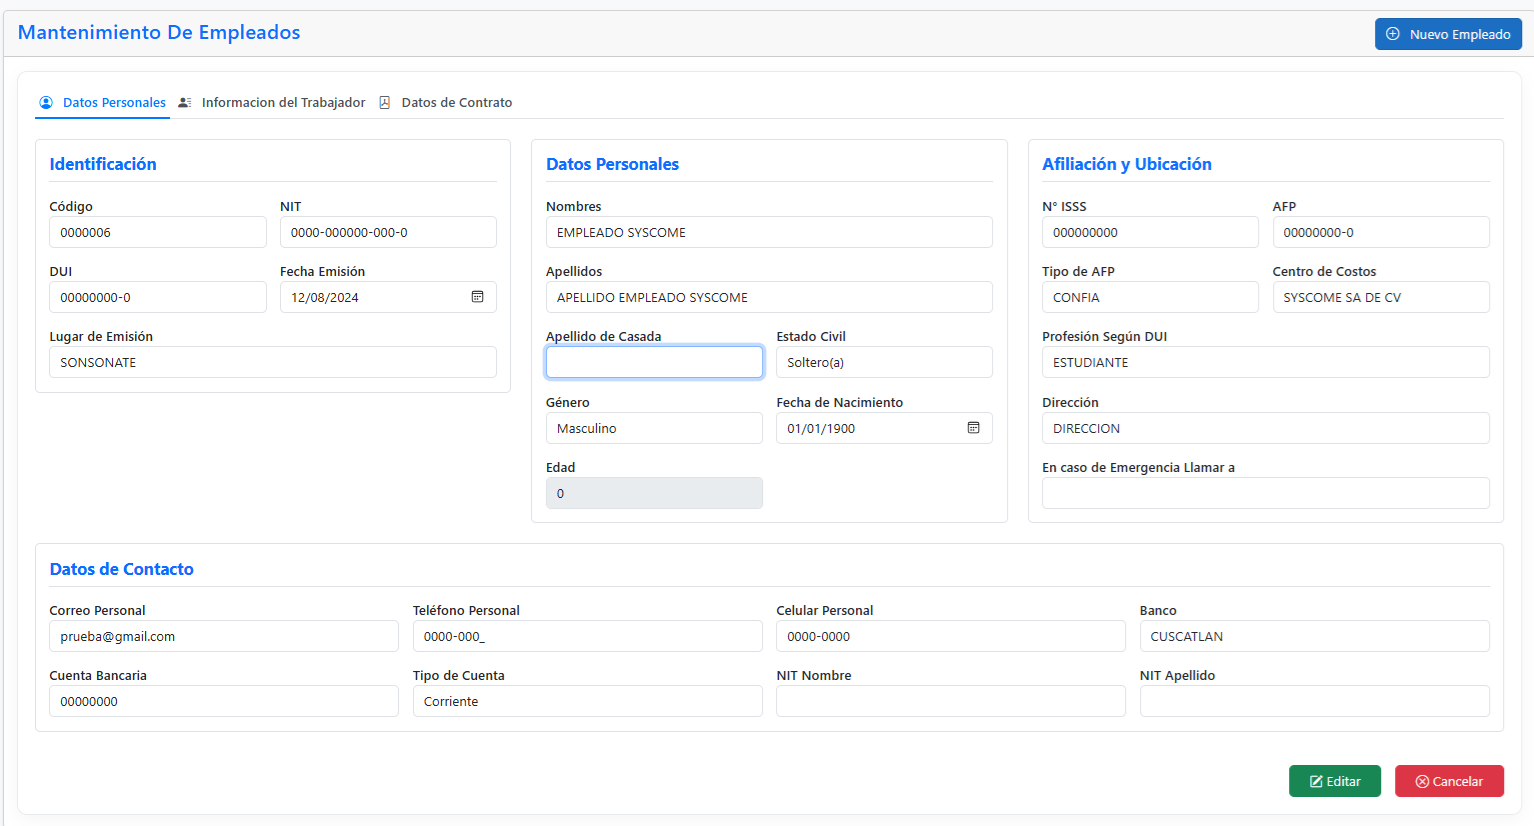Viewport: 1534px width, 826px height.
Task: Focus the Correo Personal email field
Action: [x=224, y=637]
